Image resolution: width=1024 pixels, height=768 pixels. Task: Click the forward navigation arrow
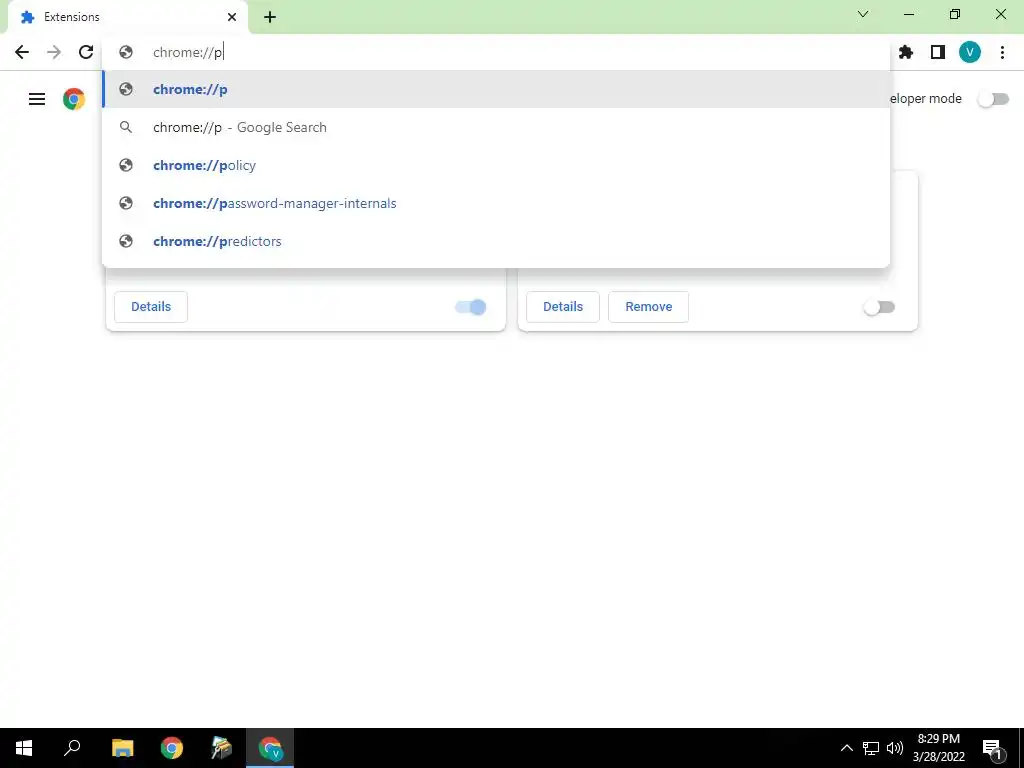pyautogui.click(x=54, y=52)
